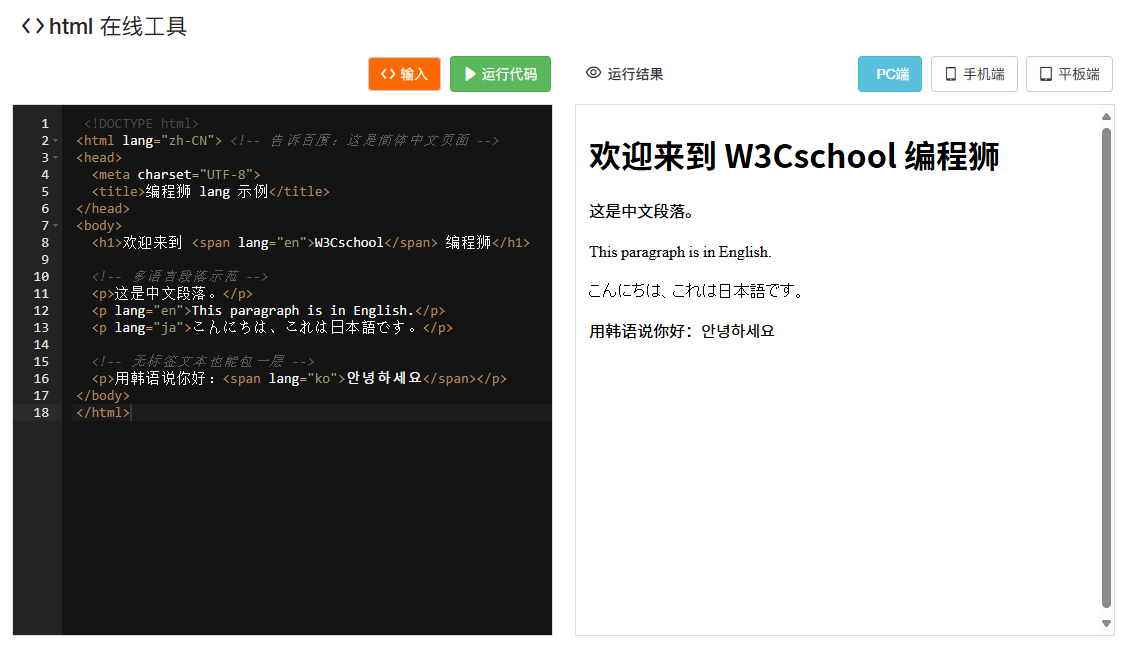The height and width of the screenshot is (659, 1129).
Task: Click the closing </head> tag in editor
Action: [x=103, y=209]
